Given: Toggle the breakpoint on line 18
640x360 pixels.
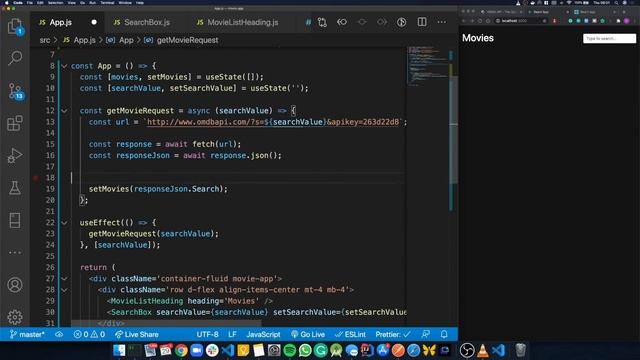Looking at the screenshot, I should point(36,178).
